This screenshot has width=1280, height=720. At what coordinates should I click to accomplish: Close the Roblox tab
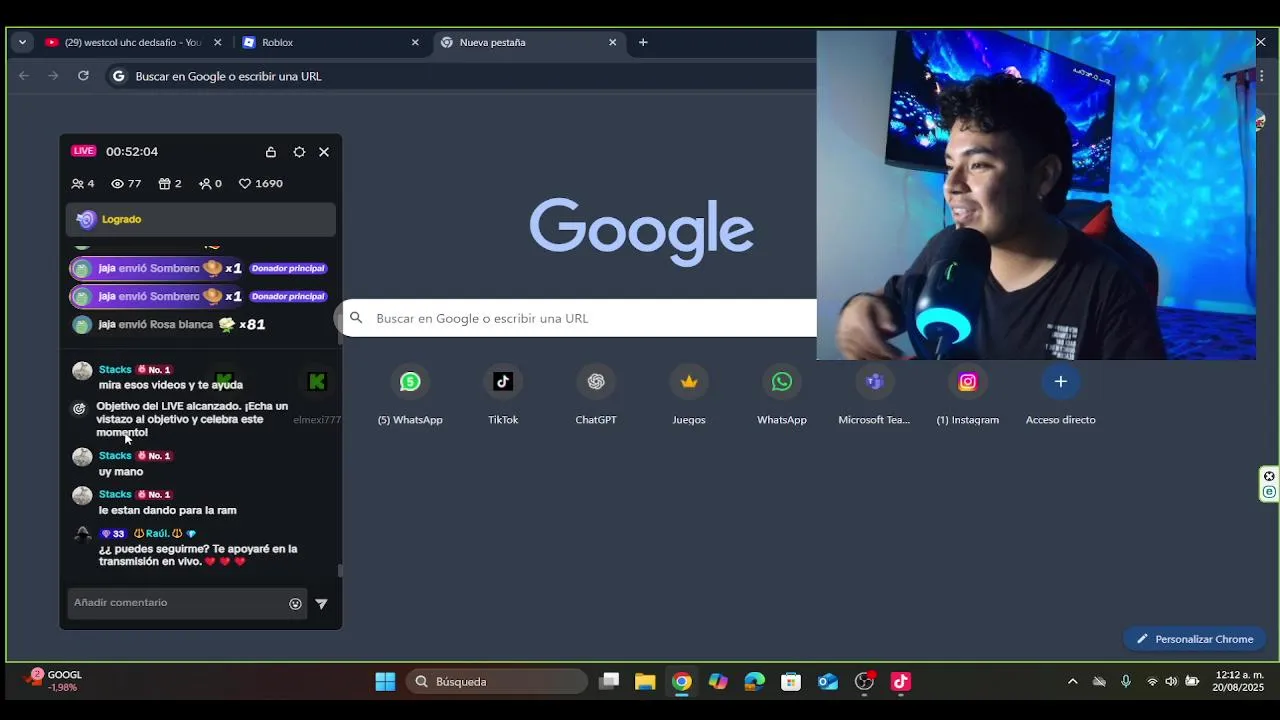415,43
